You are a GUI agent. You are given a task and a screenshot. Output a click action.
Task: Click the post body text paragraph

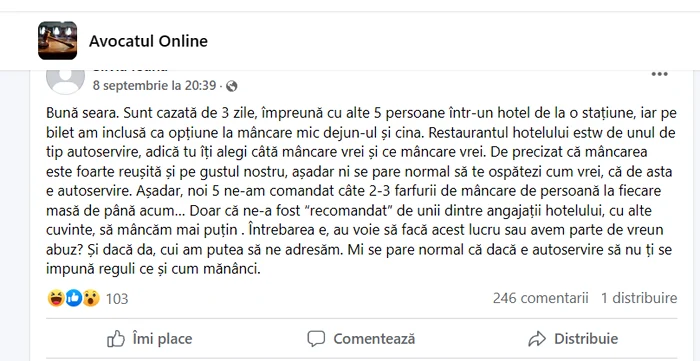pyautogui.click(x=362, y=191)
